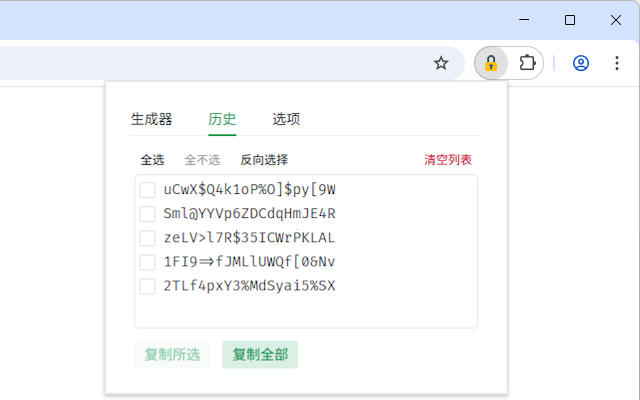Switch to the 生成器 tab
Image resolution: width=640 pixels, height=400 pixels.
tap(151, 119)
